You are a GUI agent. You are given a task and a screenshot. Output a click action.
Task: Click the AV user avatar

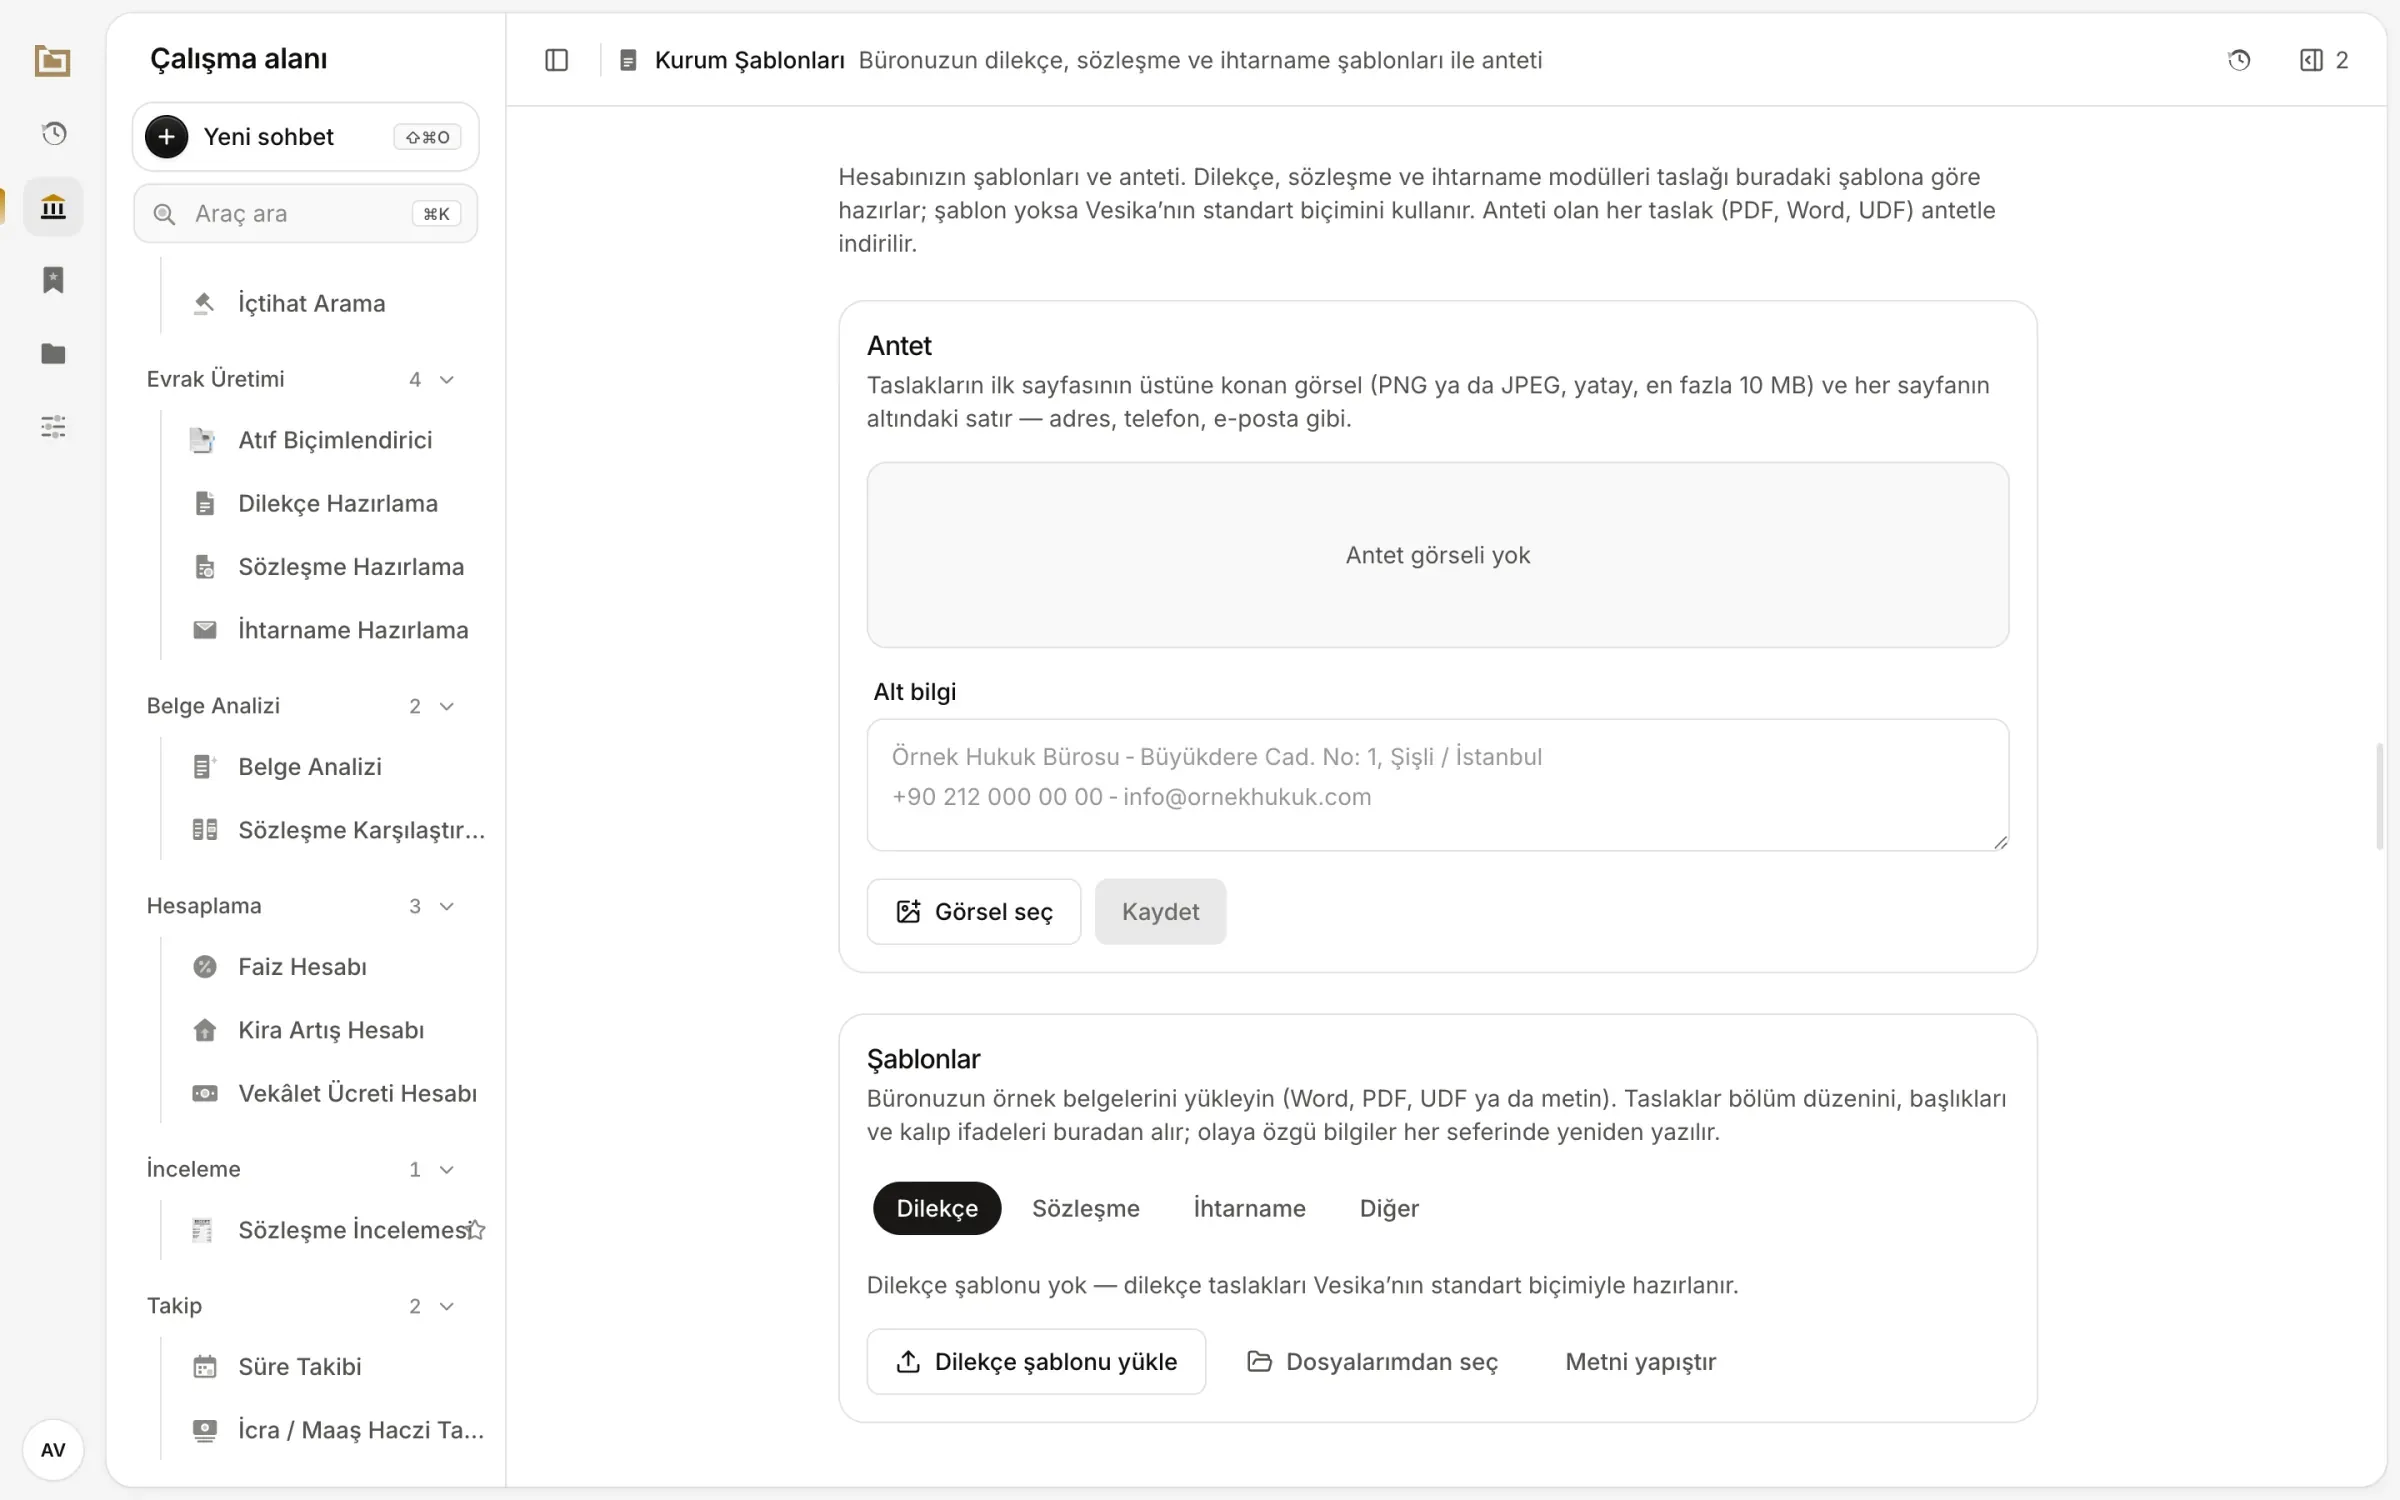click(53, 1449)
